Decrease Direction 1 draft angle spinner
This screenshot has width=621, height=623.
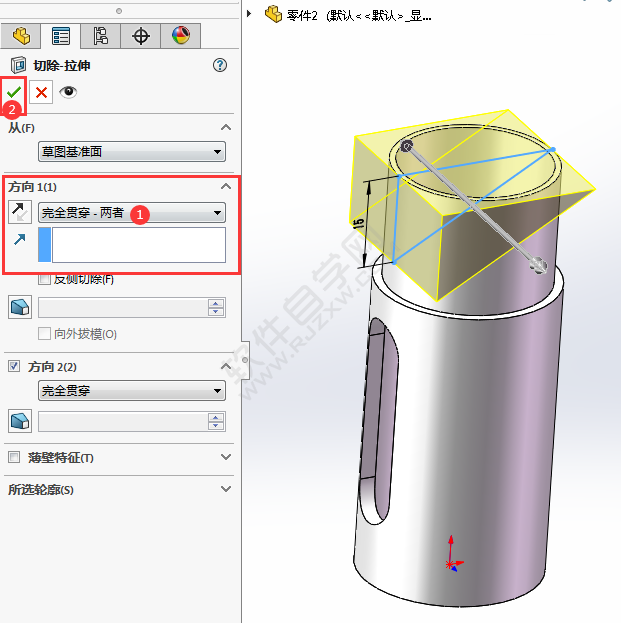tap(216, 312)
